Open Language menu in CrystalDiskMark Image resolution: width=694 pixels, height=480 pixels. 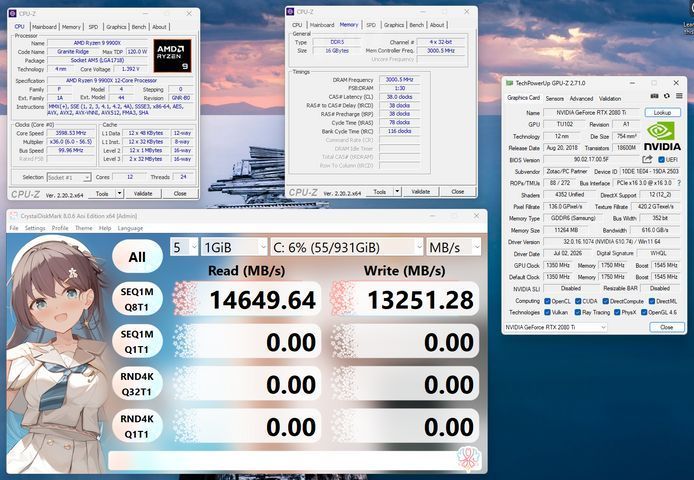pyautogui.click(x=130, y=228)
